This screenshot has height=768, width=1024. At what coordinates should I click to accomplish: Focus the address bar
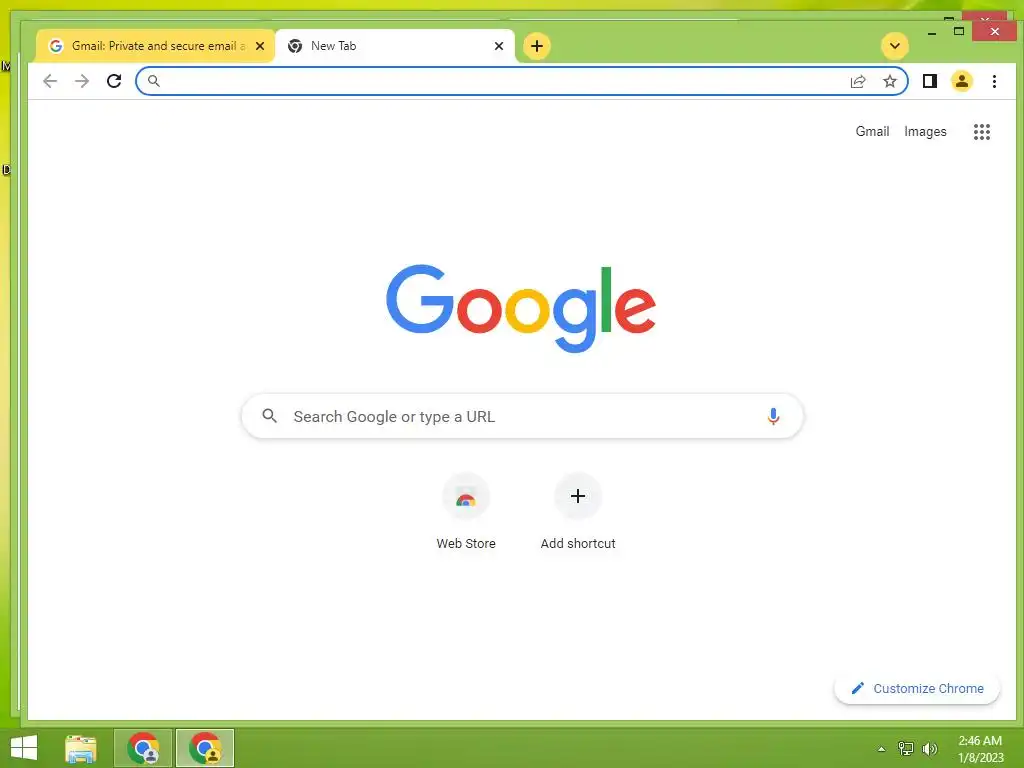click(522, 81)
